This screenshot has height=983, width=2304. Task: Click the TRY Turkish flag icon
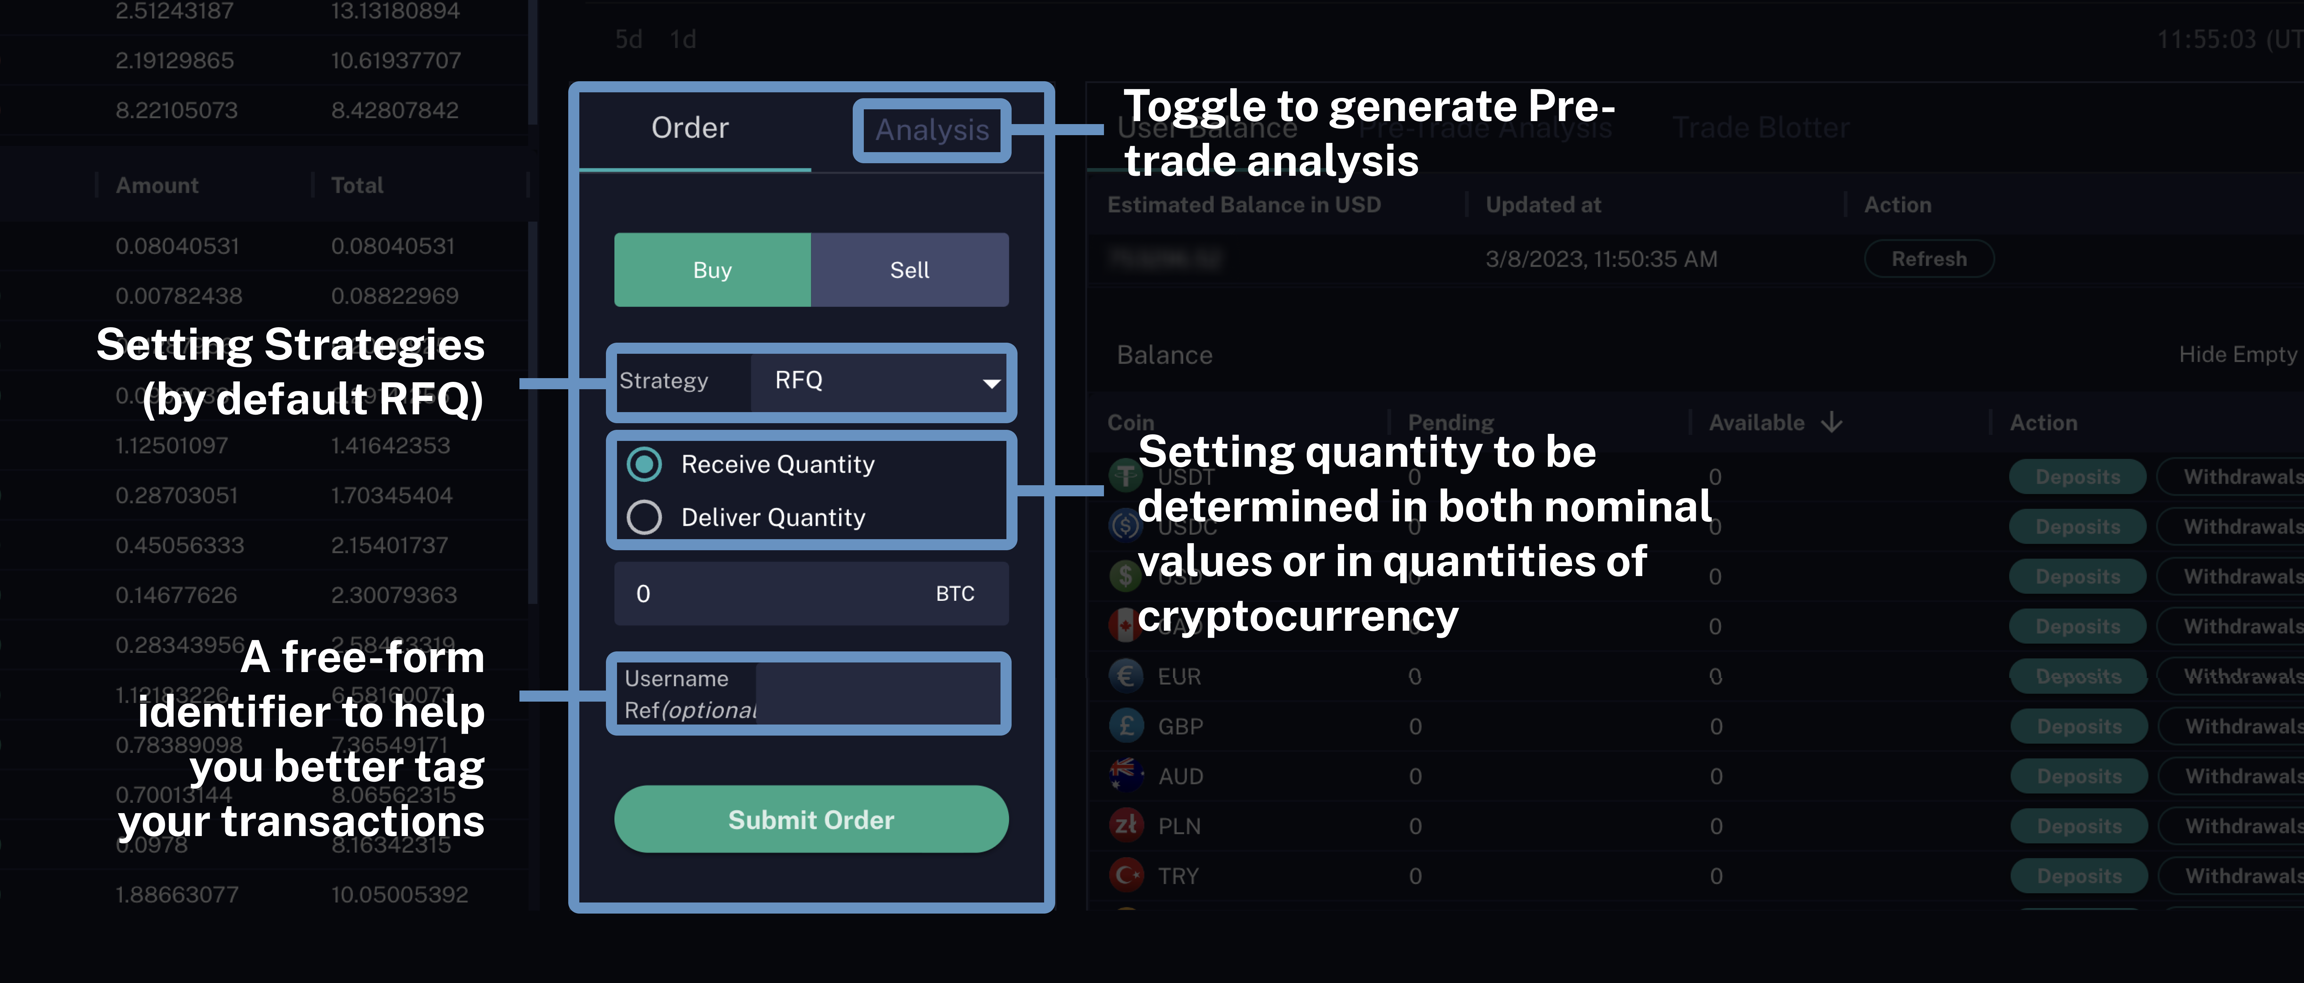1126,875
